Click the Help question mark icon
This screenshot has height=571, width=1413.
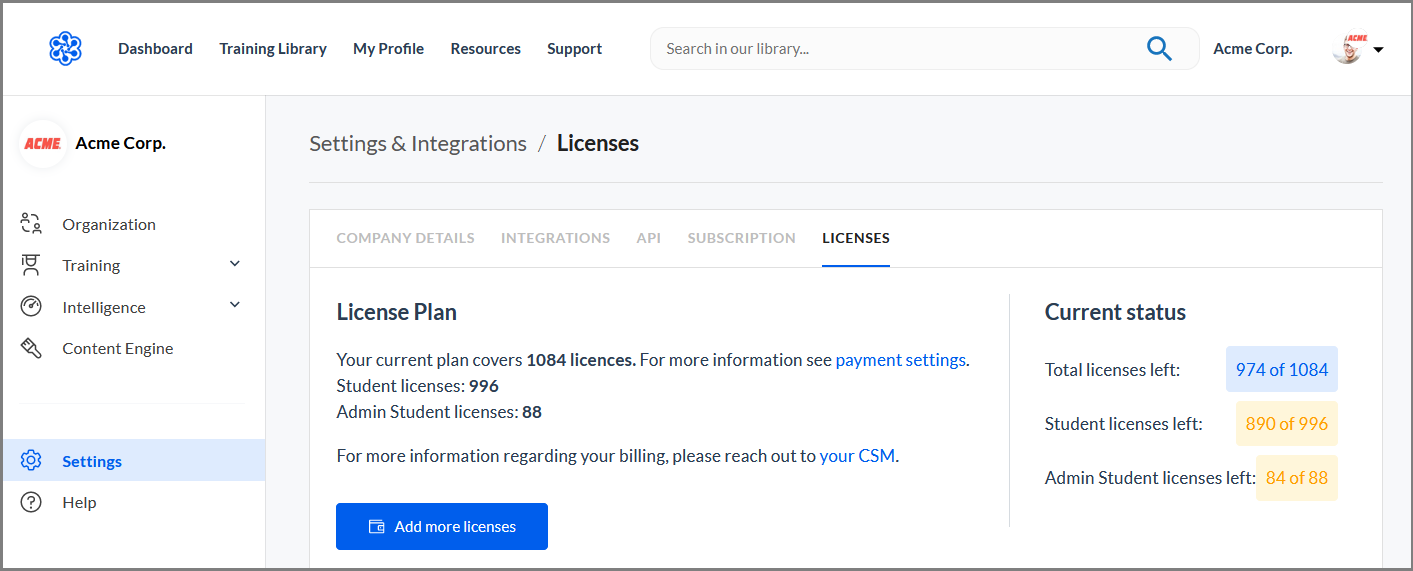coord(31,502)
